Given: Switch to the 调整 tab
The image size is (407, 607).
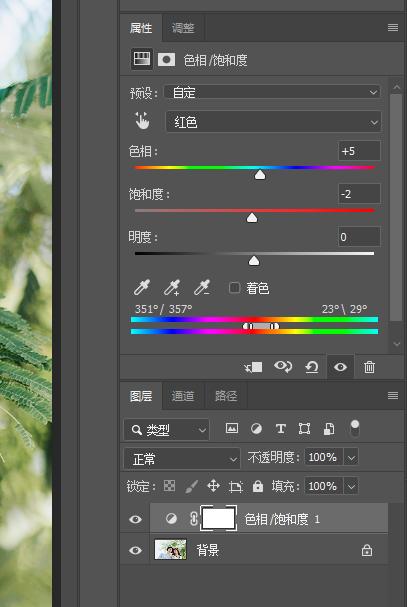Looking at the screenshot, I should (x=183, y=28).
